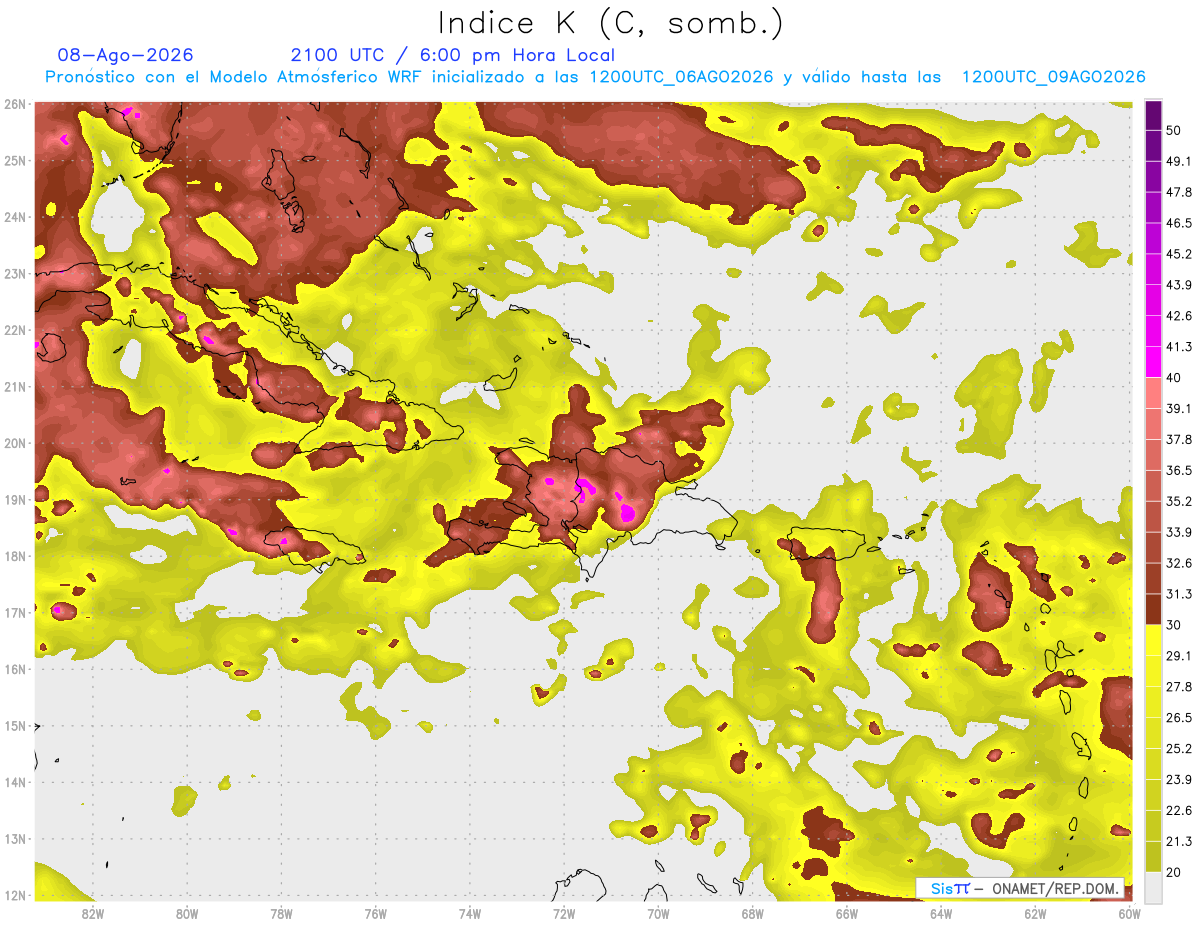Click the longitude label "74W"
Image resolution: width=1200 pixels, height=927 pixels.
(x=469, y=913)
